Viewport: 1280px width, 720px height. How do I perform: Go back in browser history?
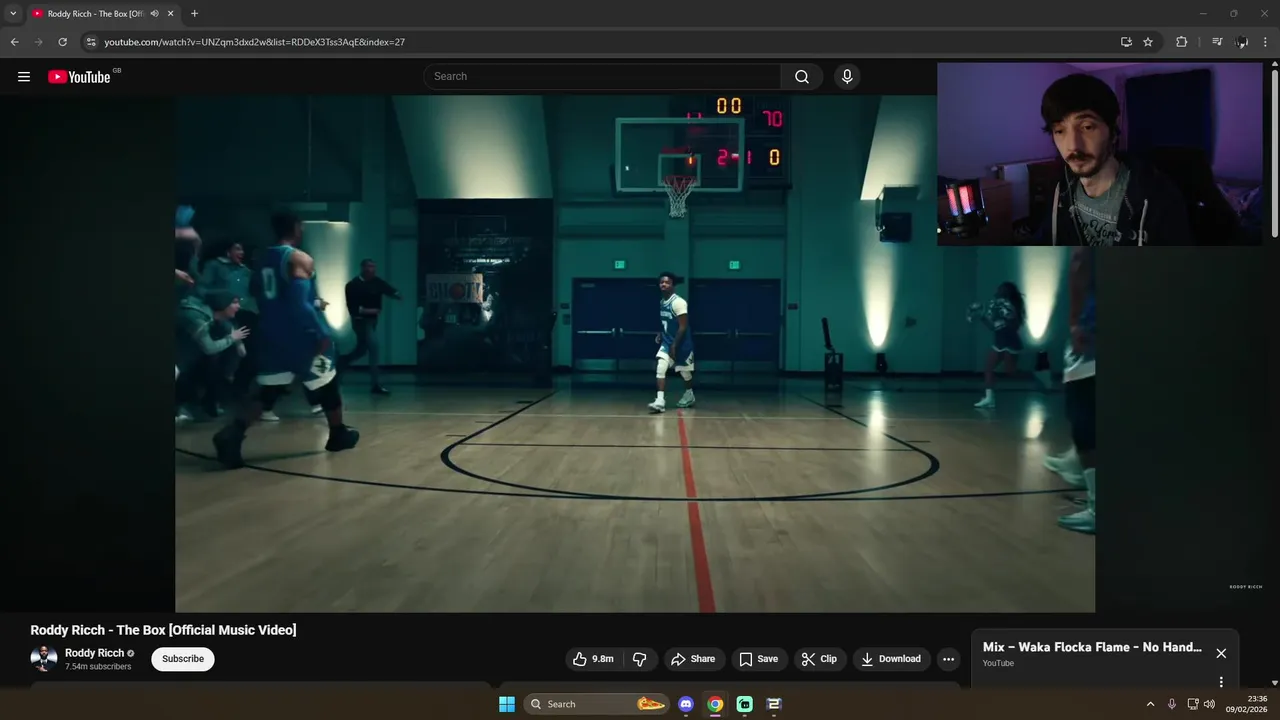tap(14, 42)
